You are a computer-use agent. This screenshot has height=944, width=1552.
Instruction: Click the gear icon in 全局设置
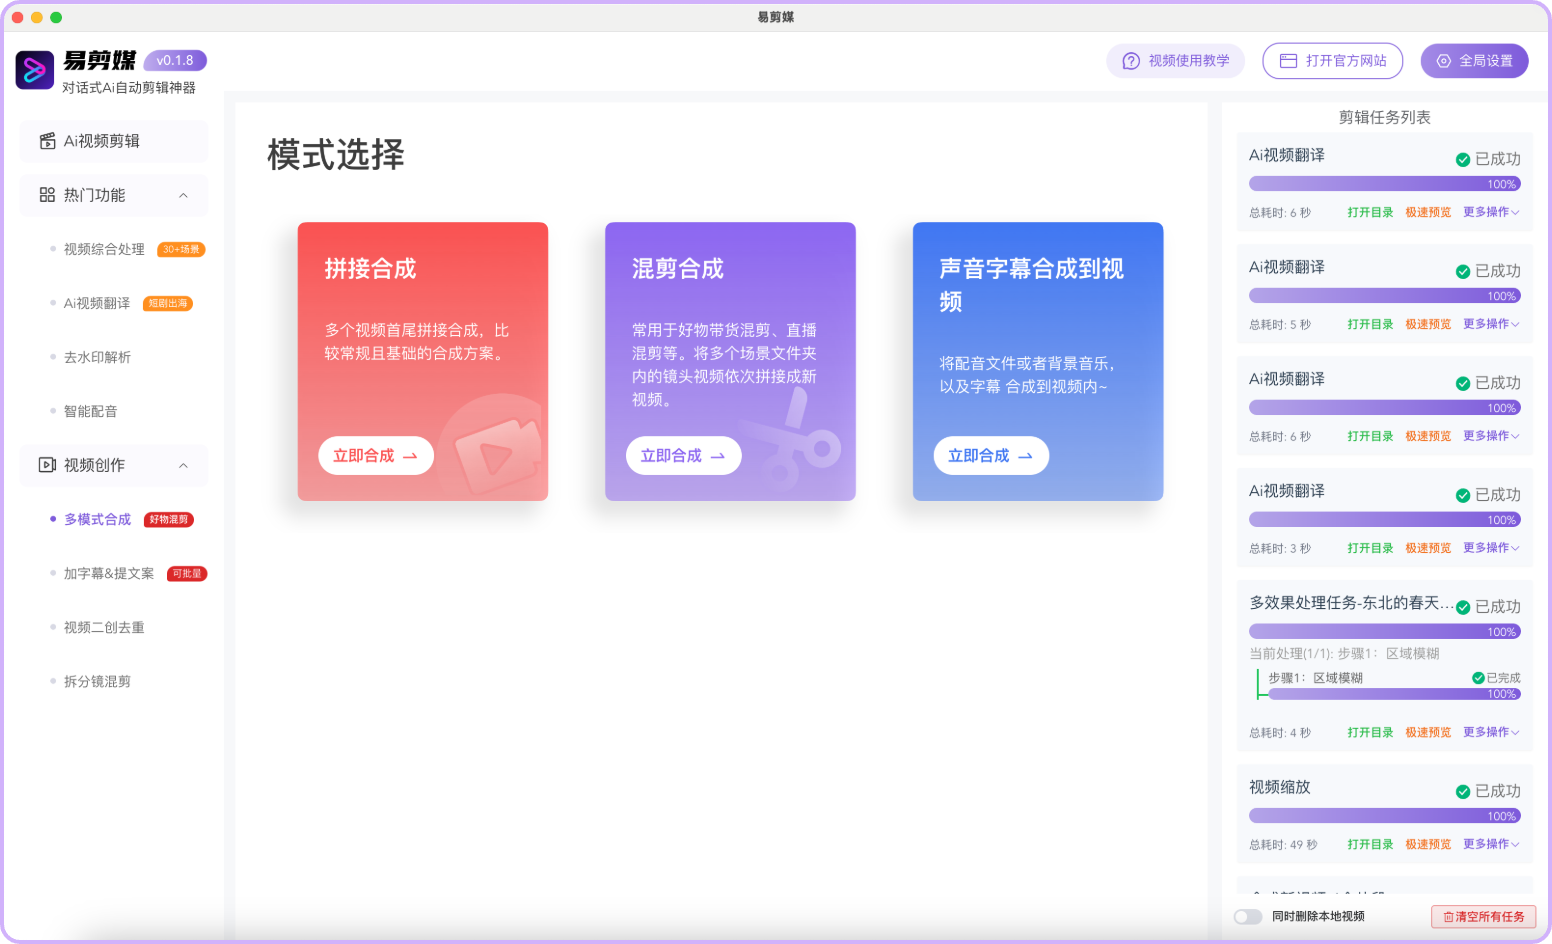point(1443,61)
